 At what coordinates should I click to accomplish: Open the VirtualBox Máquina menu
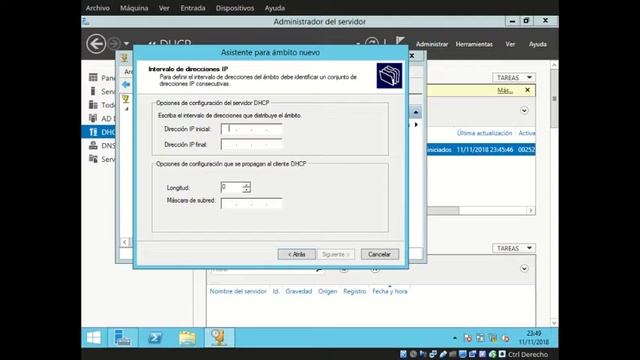pyautogui.click(x=134, y=8)
